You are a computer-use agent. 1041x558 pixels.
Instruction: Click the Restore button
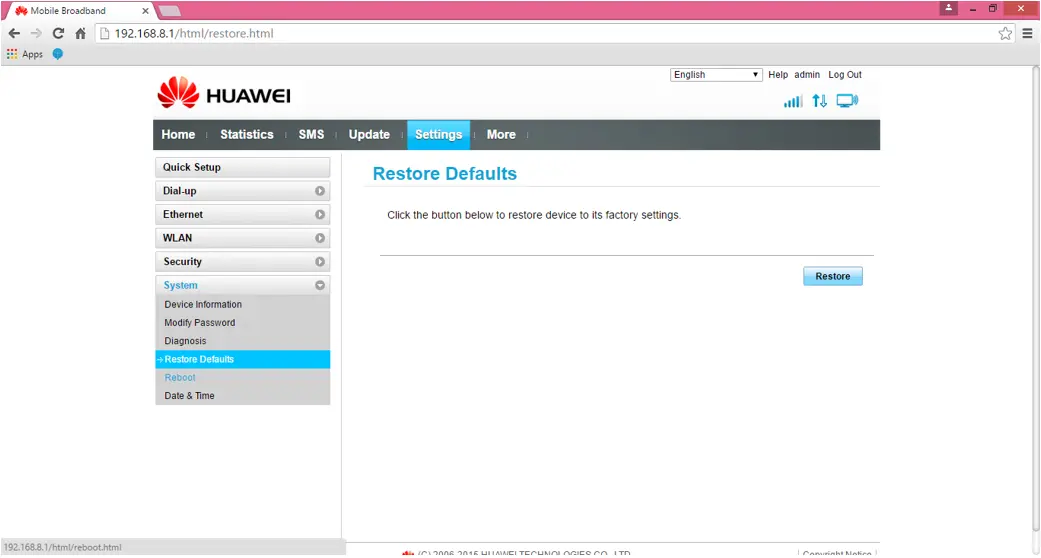(833, 276)
